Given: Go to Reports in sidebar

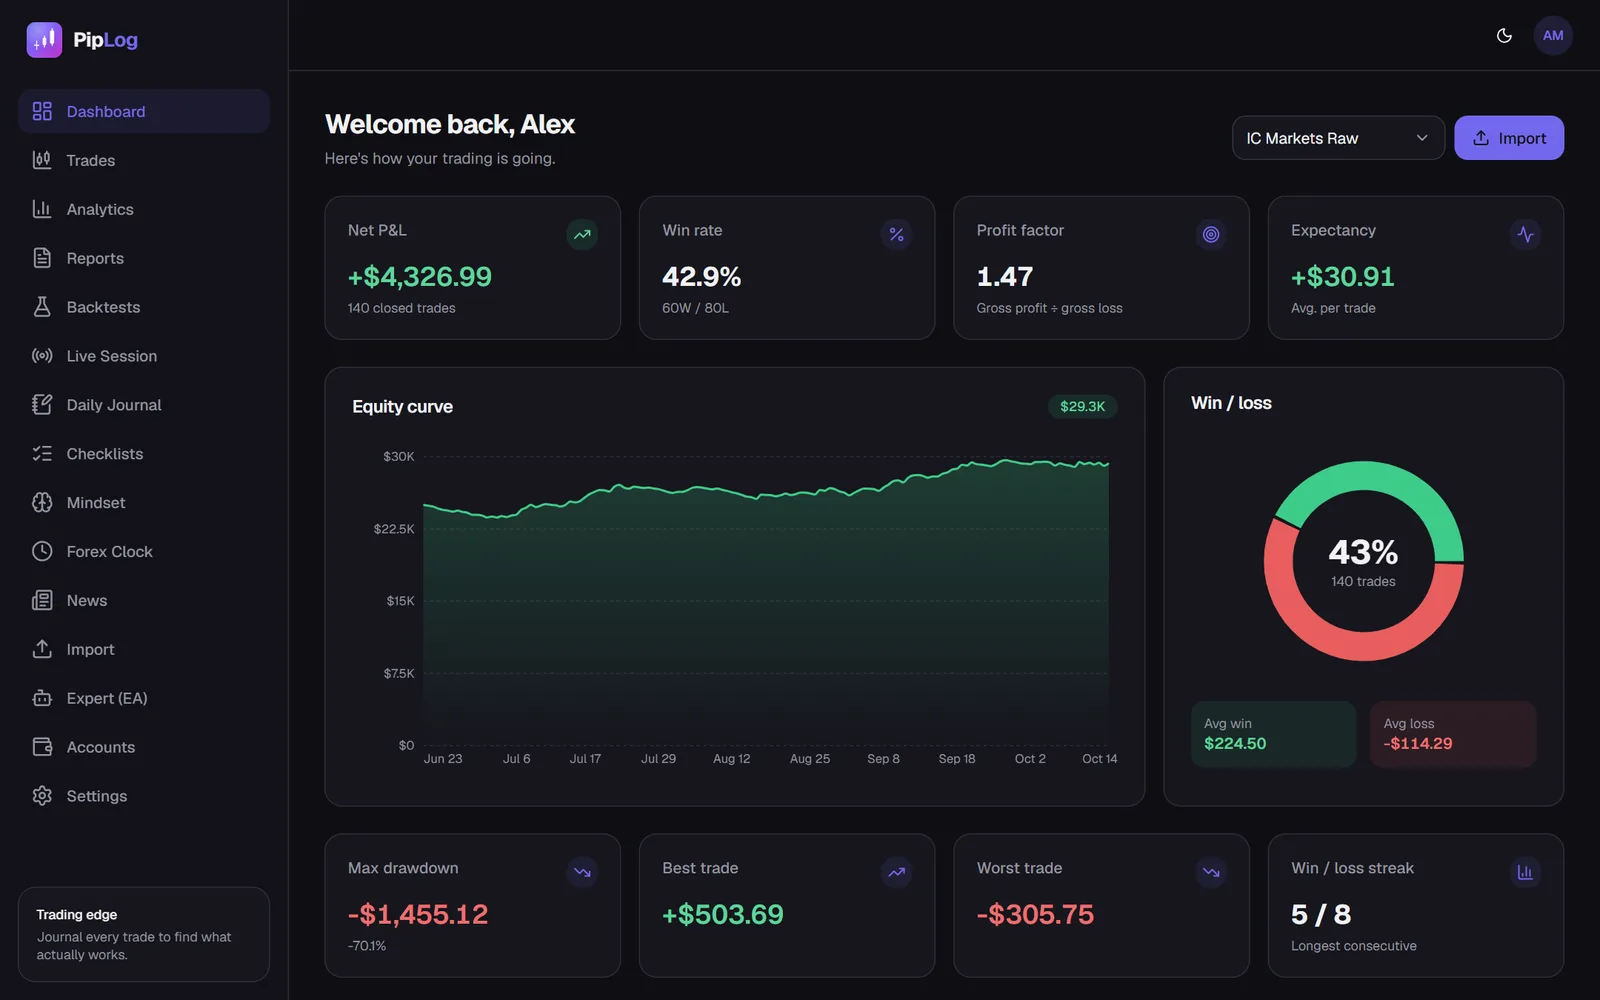Looking at the screenshot, I should (x=144, y=258).
